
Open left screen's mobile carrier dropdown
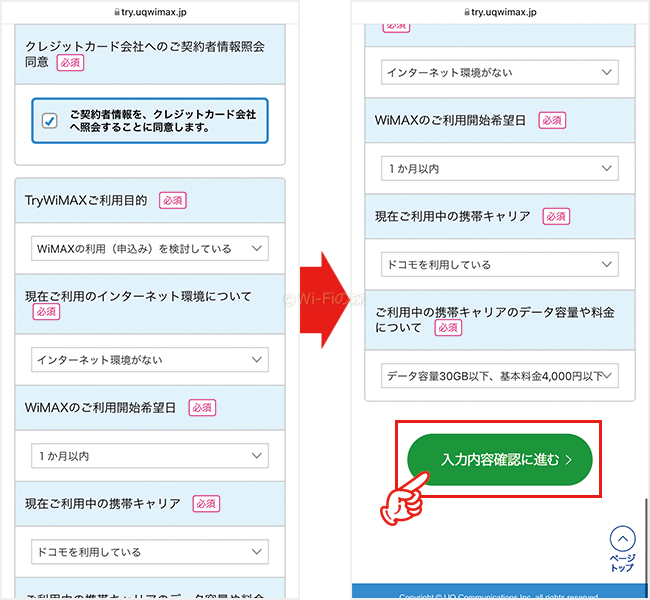tap(150, 551)
